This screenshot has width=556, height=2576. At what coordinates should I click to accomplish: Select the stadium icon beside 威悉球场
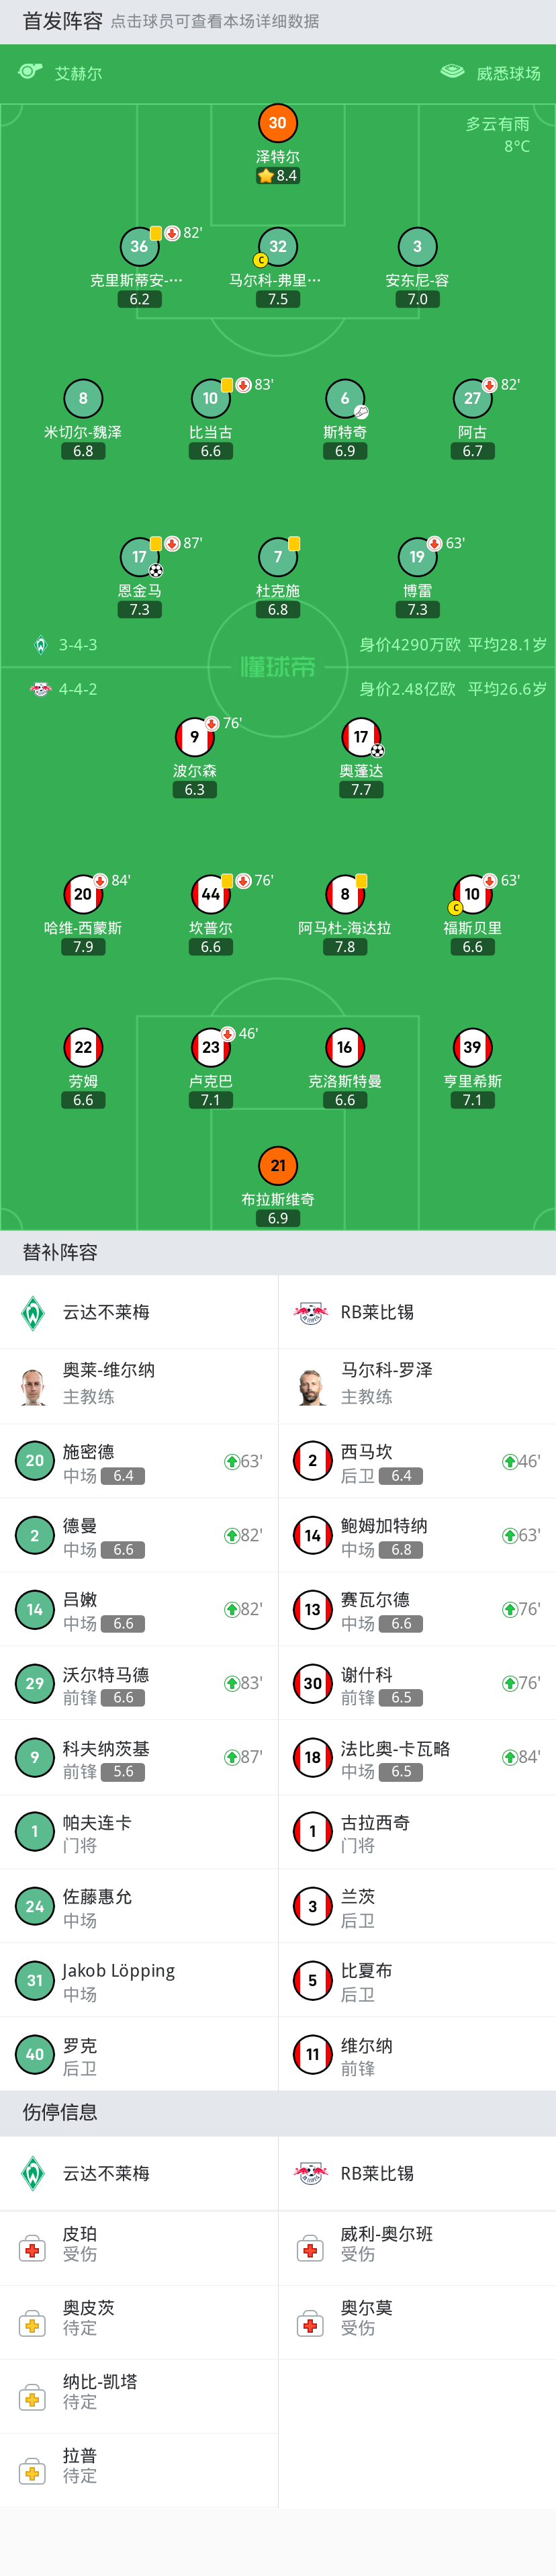tap(452, 72)
